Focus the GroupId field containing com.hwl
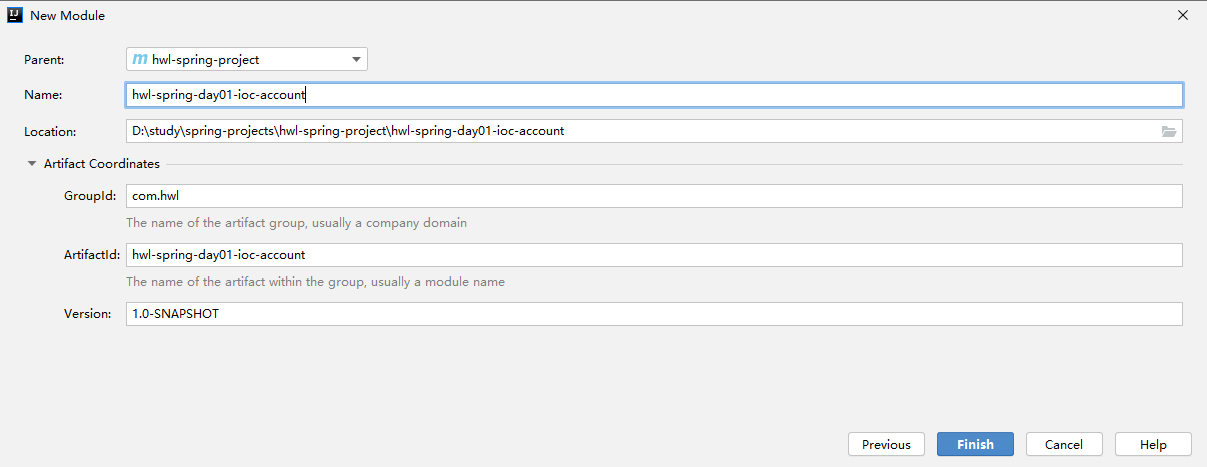The image size is (1207, 467). coord(654,196)
